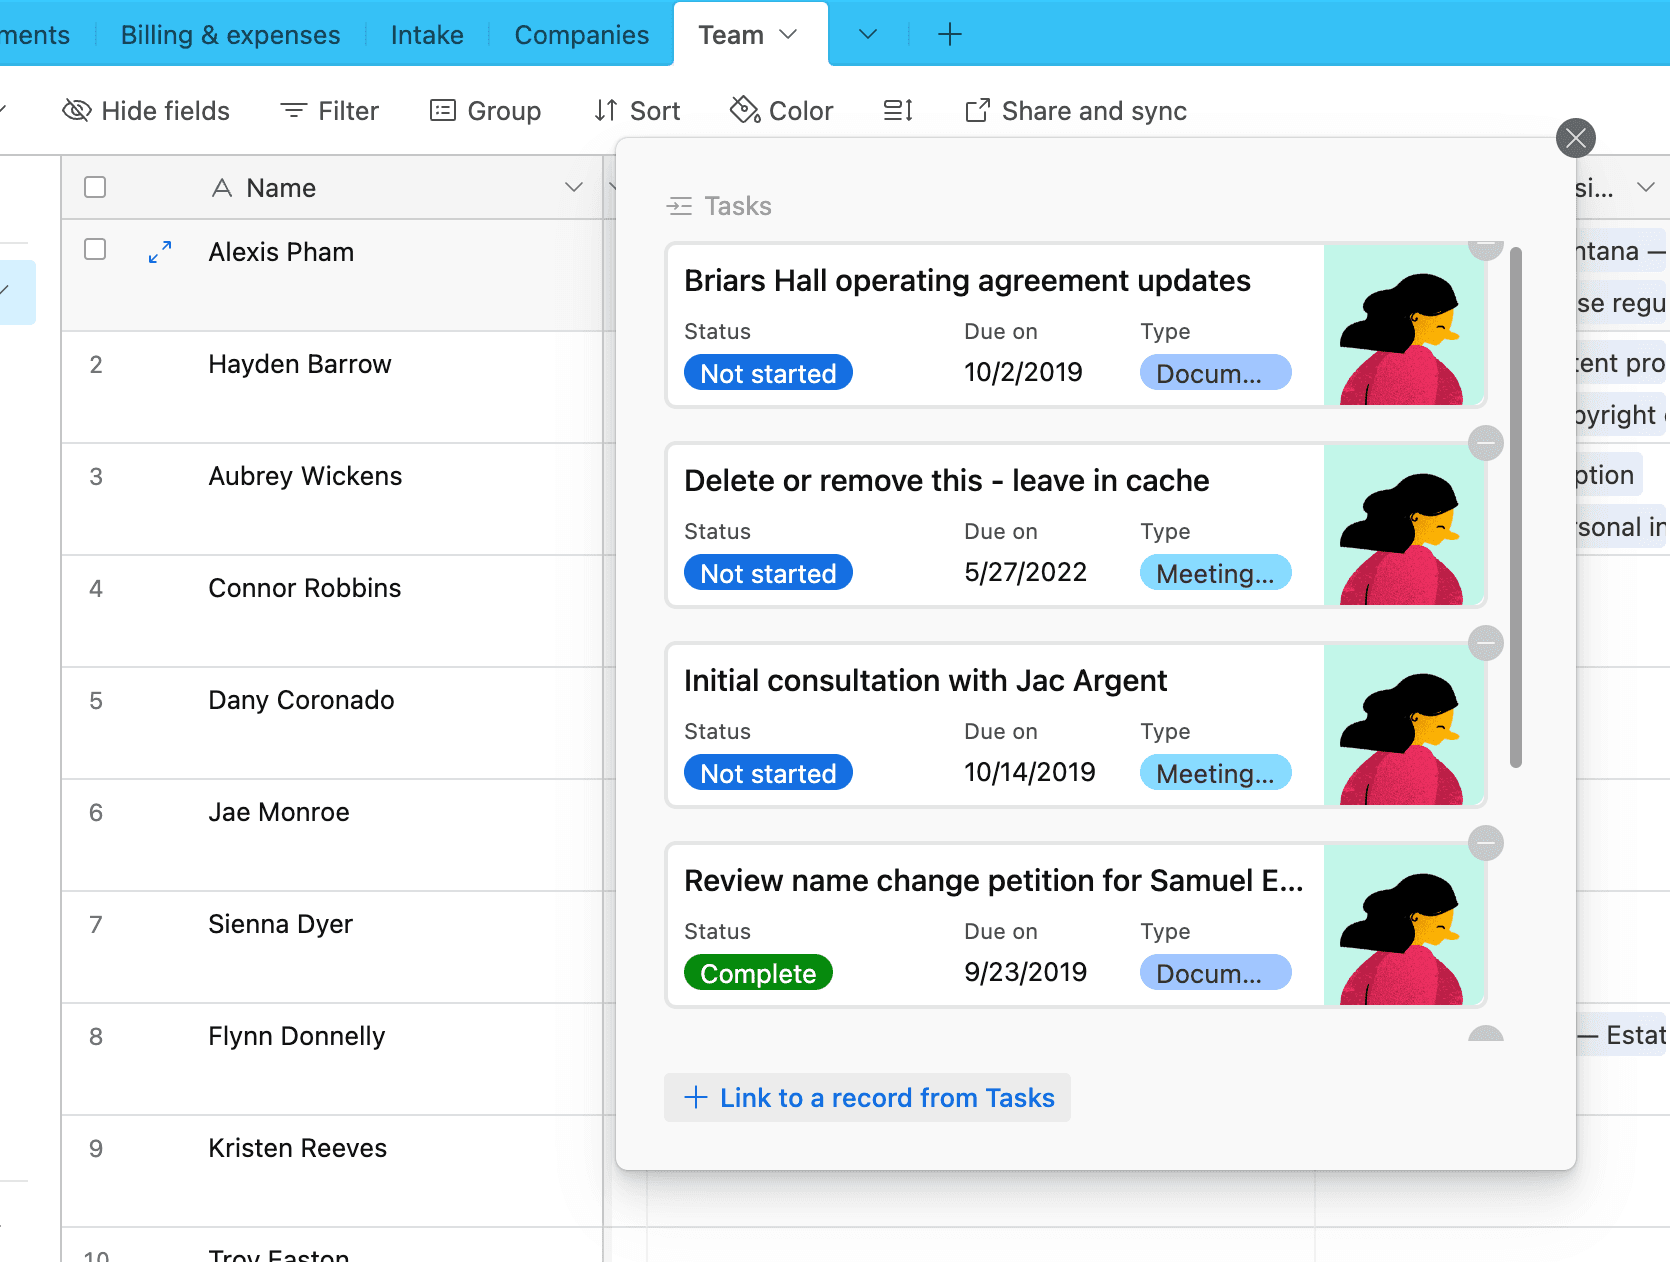Click due date 10/14/2019
The width and height of the screenshot is (1670, 1262).
coord(1029,772)
